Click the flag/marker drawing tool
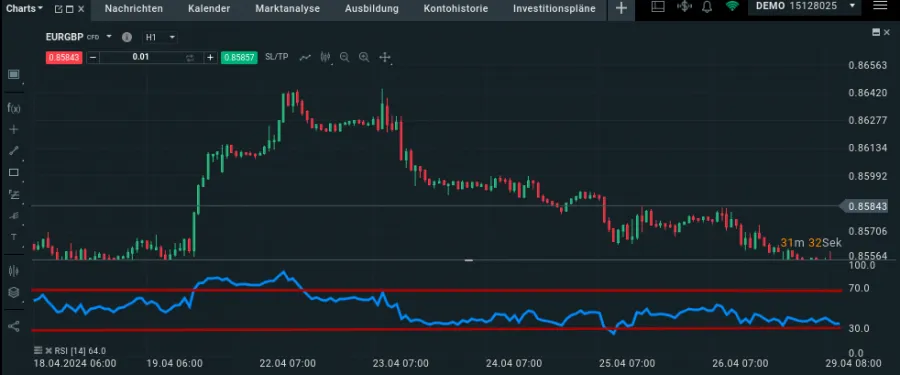This screenshot has height=375, width=900. coord(14,215)
